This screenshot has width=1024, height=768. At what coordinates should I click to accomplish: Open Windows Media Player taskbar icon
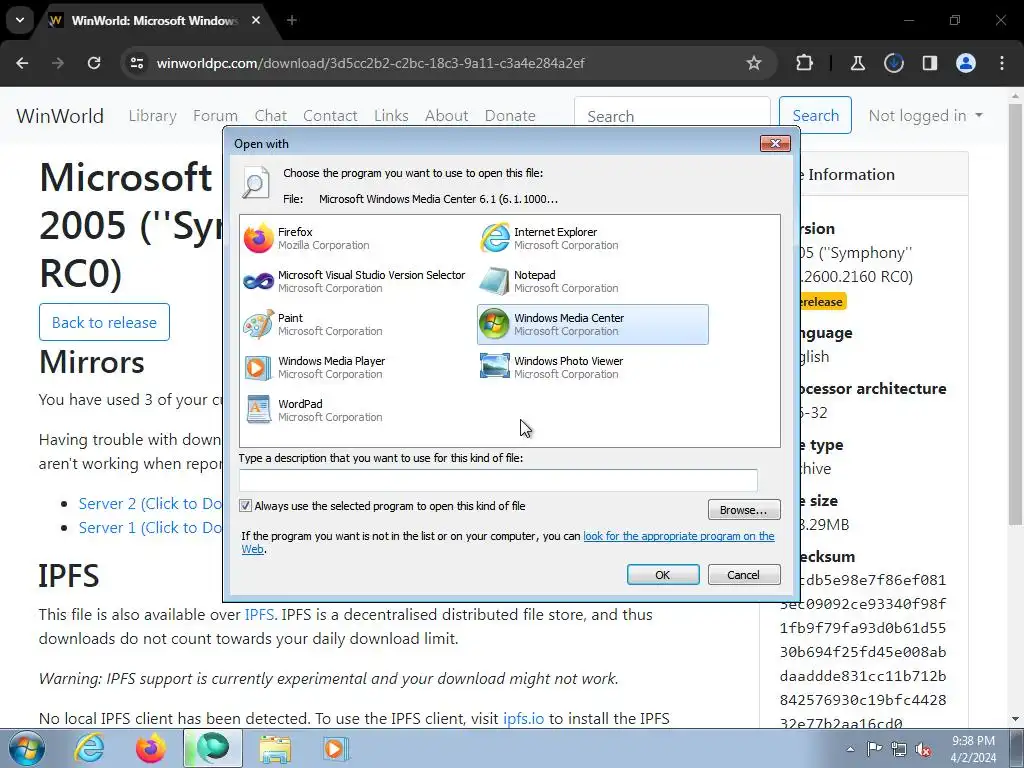tap(335, 748)
